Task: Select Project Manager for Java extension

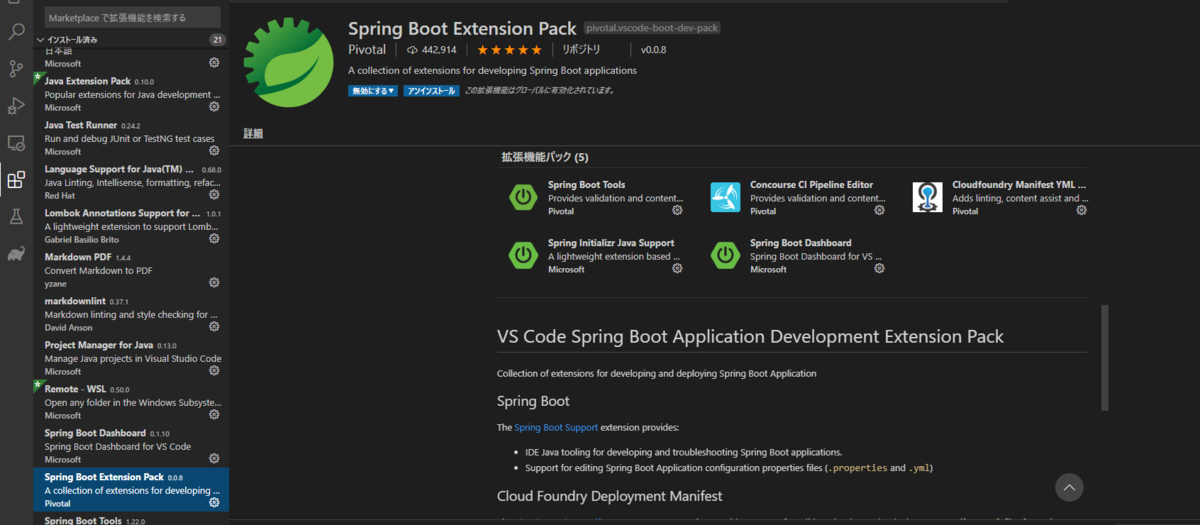Action: [x=131, y=357]
